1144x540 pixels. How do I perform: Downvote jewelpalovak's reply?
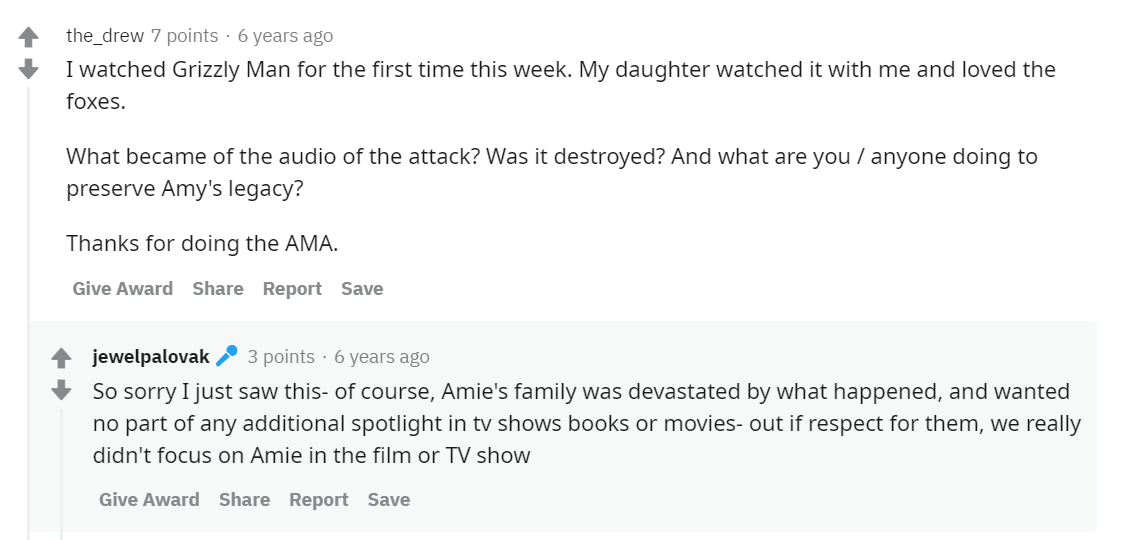[61, 389]
